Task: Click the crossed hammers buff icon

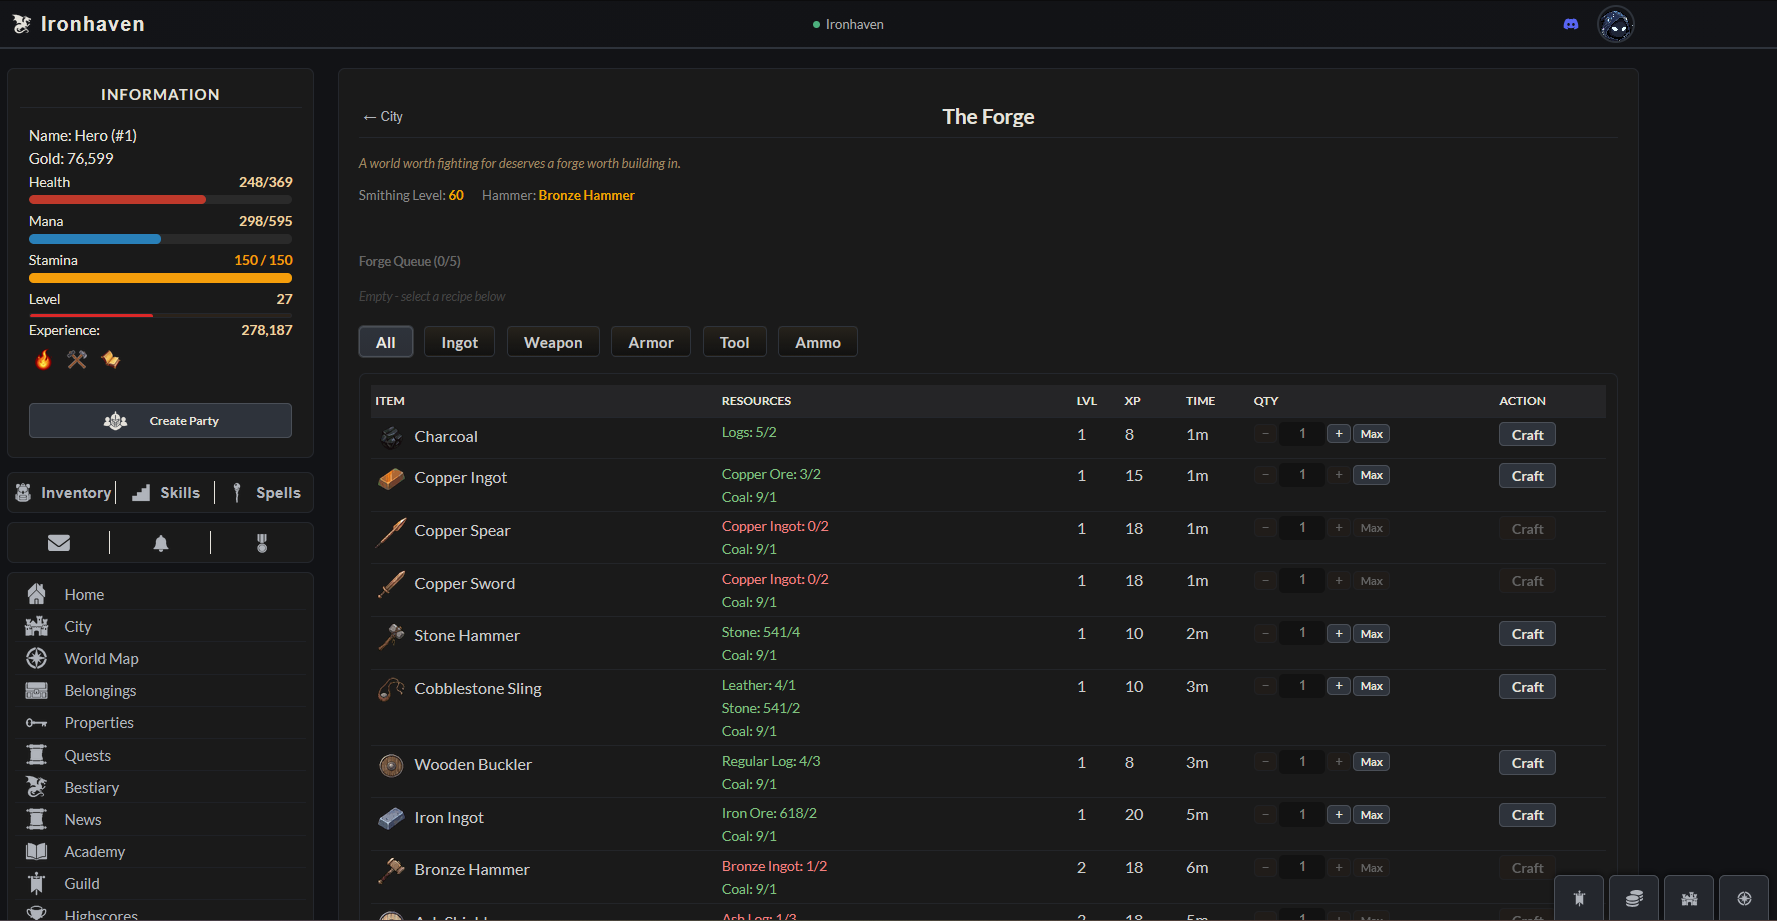Action: [77, 359]
